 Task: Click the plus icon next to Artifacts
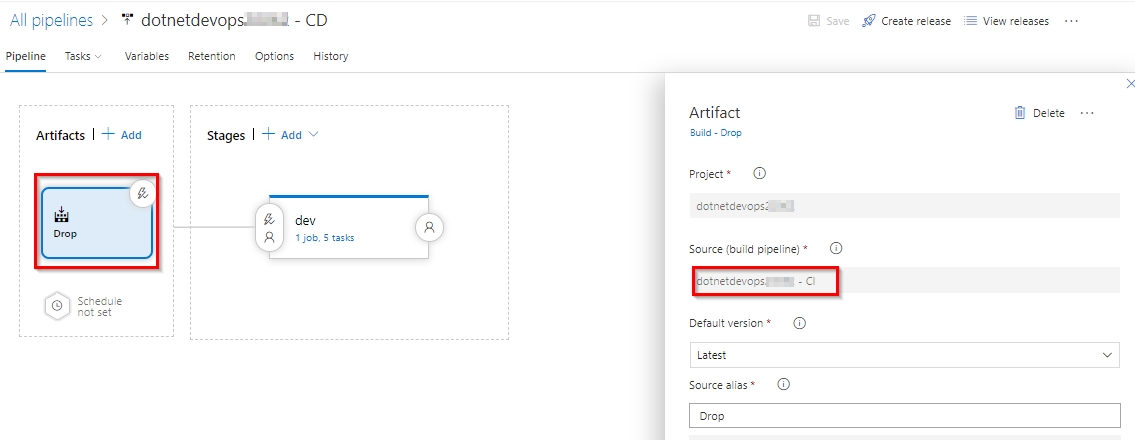[109, 134]
